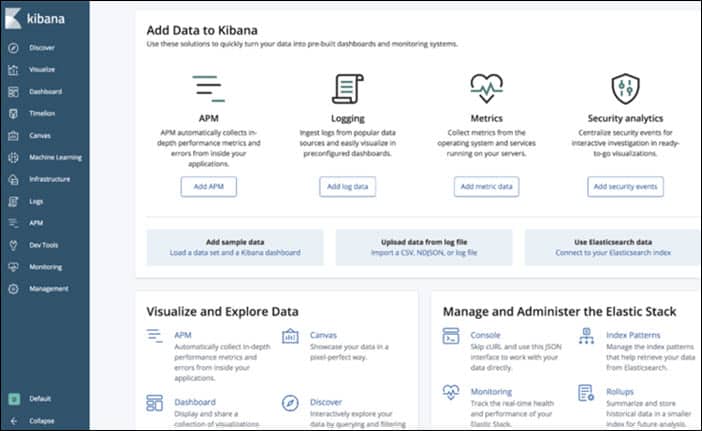Open Dev Tools icon in sidebar
Viewport: 702px width, 431px height.
click(13, 245)
